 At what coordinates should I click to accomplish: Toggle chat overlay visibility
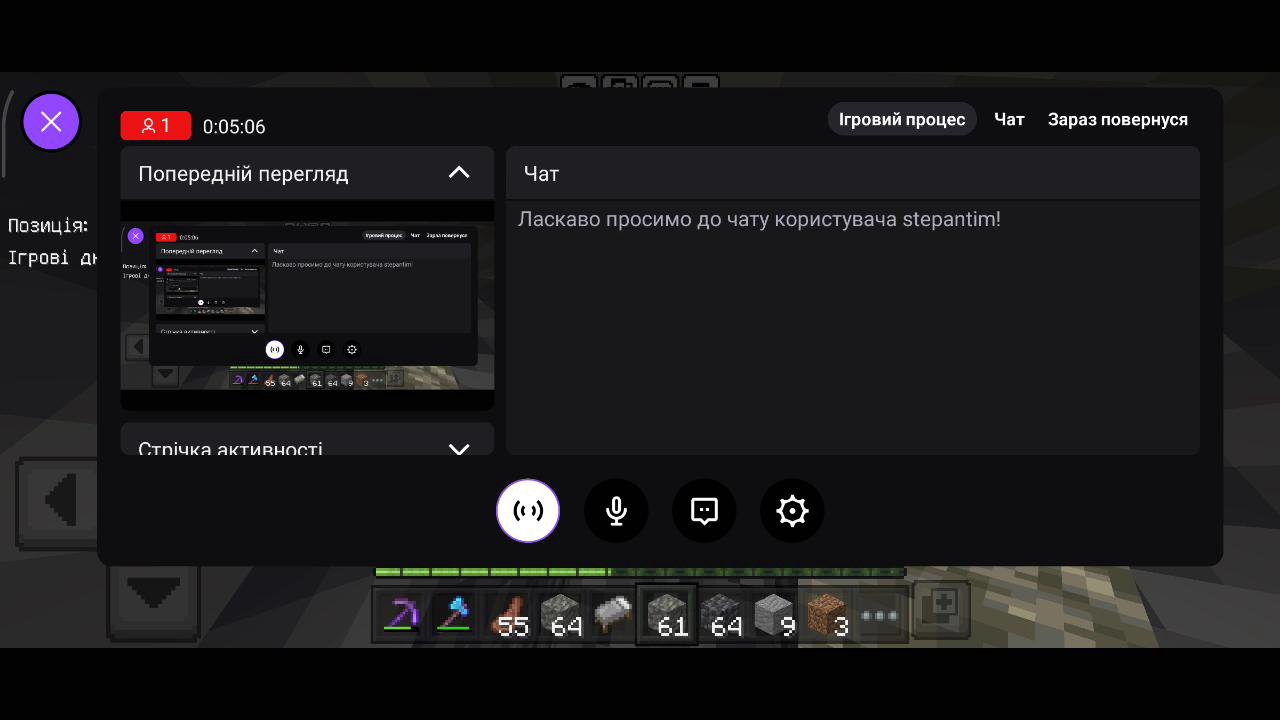coord(704,511)
